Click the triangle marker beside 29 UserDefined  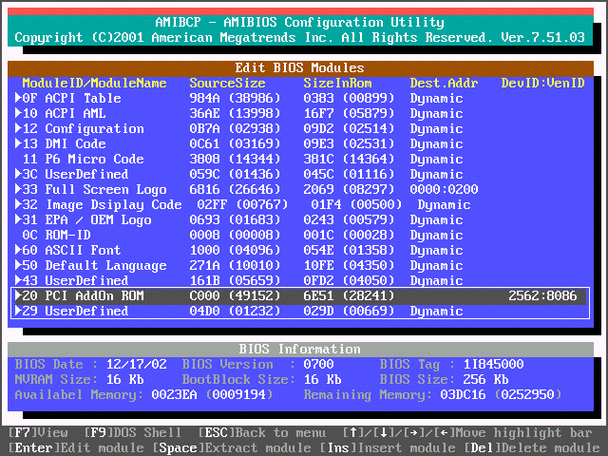coord(18,311)
